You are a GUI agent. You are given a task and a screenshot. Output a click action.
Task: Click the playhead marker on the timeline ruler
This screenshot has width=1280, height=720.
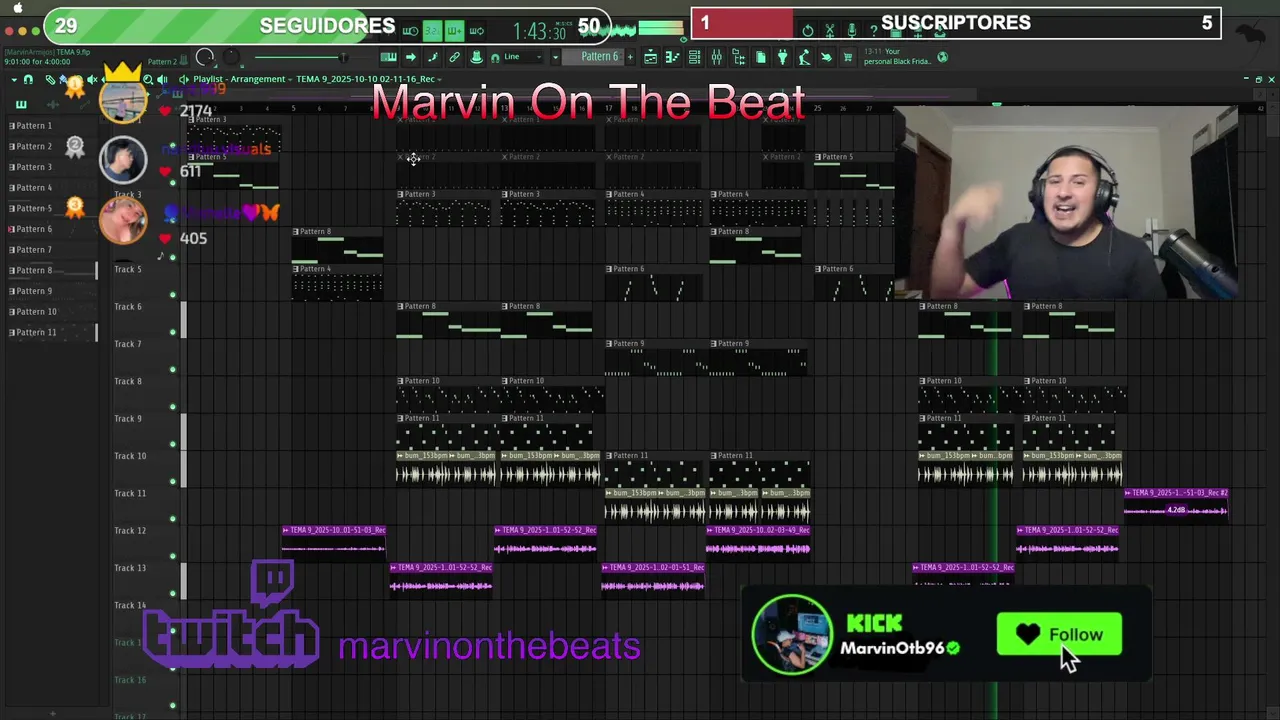[x=996, y=103]
